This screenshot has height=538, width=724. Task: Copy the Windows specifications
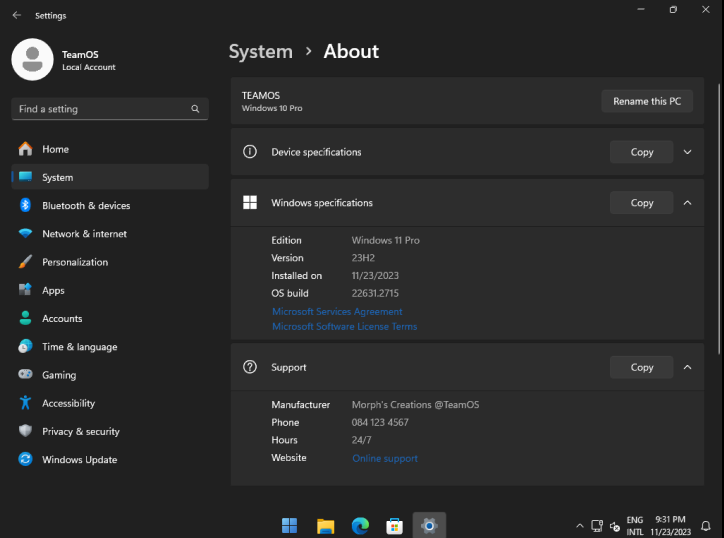point(641,203)
